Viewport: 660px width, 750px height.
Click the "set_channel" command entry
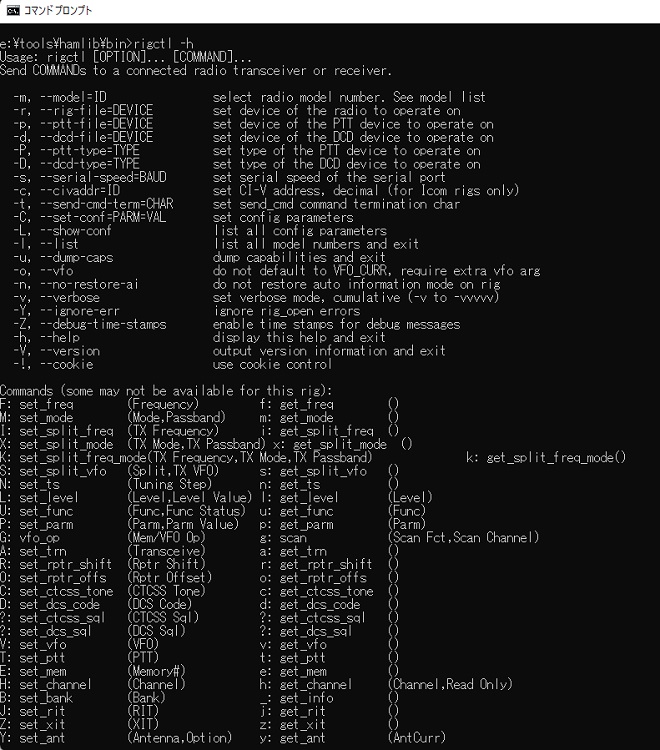46,686
